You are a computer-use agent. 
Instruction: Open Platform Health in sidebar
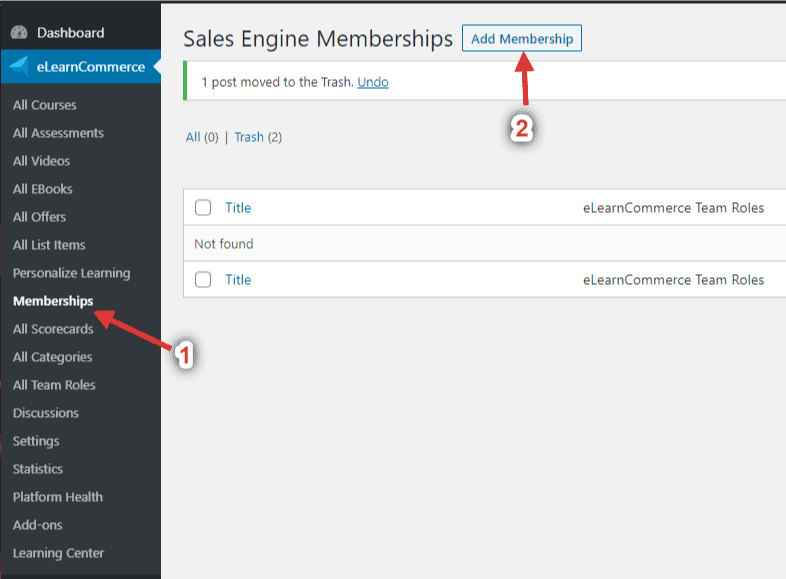coord(58,497)
